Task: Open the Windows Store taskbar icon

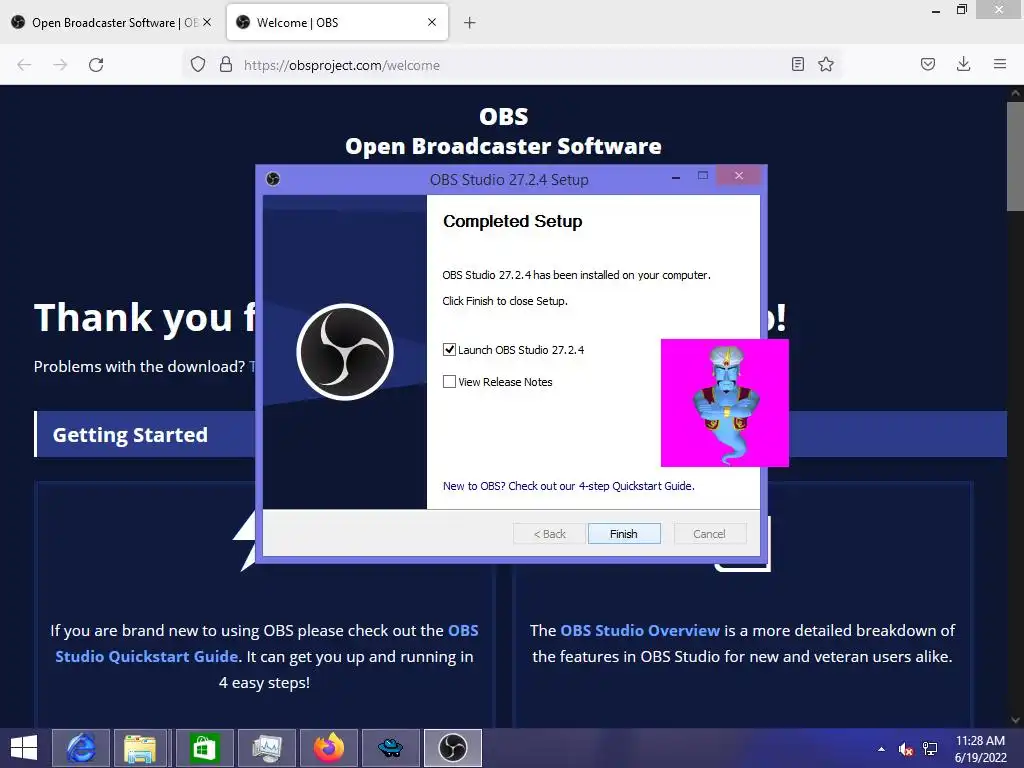Action: [x=204, y=748]
